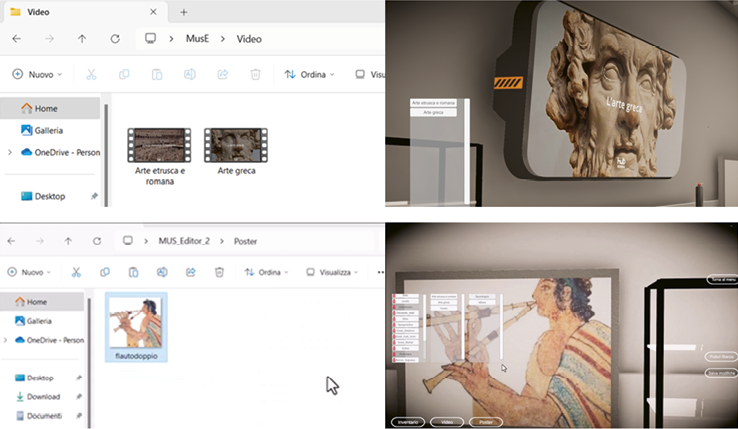The height and width of the screenshot is (429, 738).
Task: Close the Video tab
Action: click(x=153, y=12)
